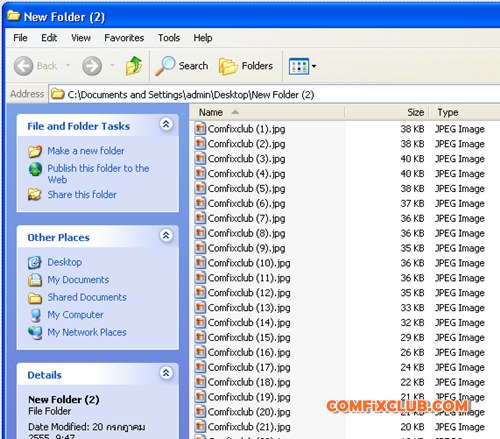This screenshot has height=439, width=500.
Task: Select file Comfixclub (15).jpg
Action: [249, 337]
